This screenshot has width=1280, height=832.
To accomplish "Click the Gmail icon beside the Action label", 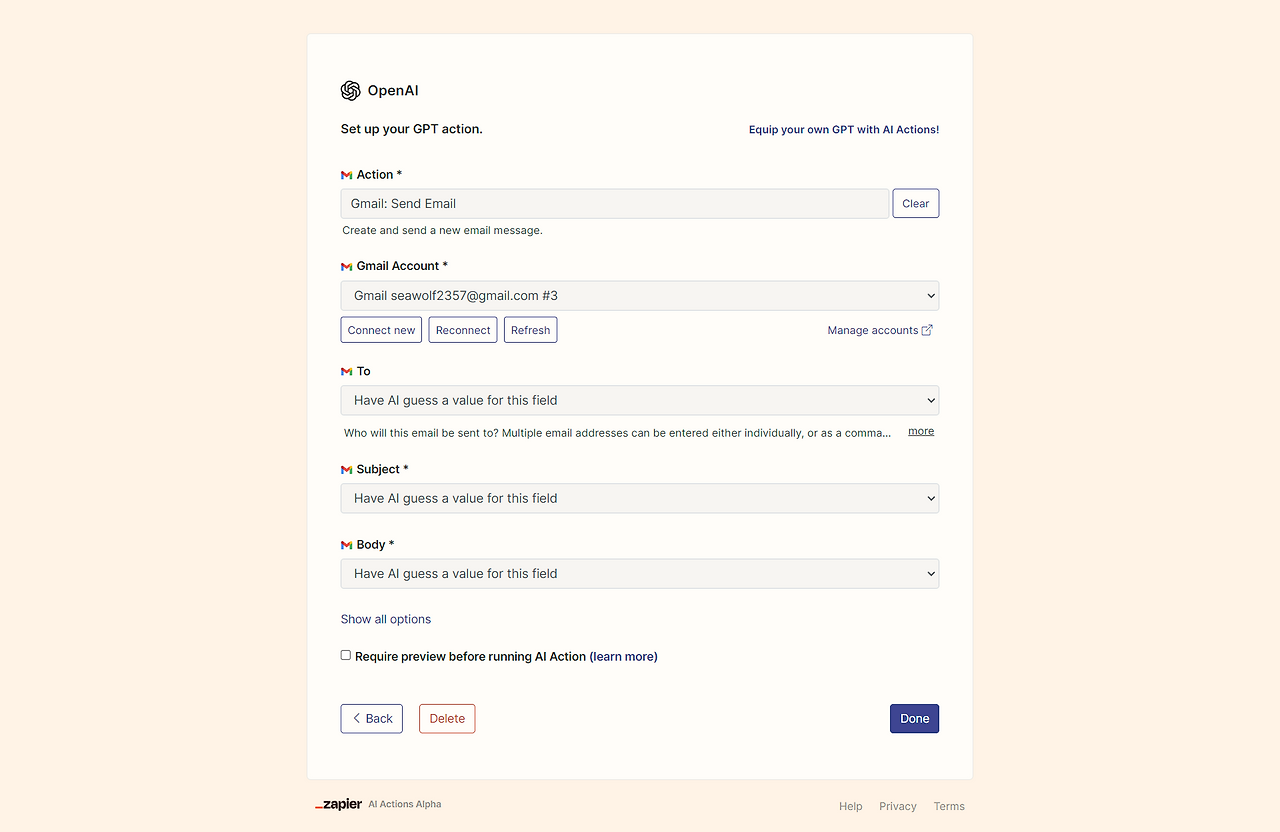I will tap(346, 173).
